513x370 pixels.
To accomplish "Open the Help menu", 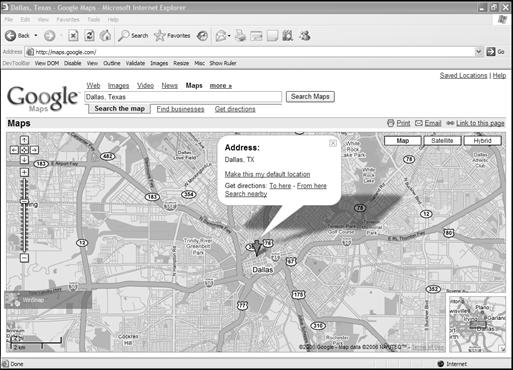I will point(113,20).
